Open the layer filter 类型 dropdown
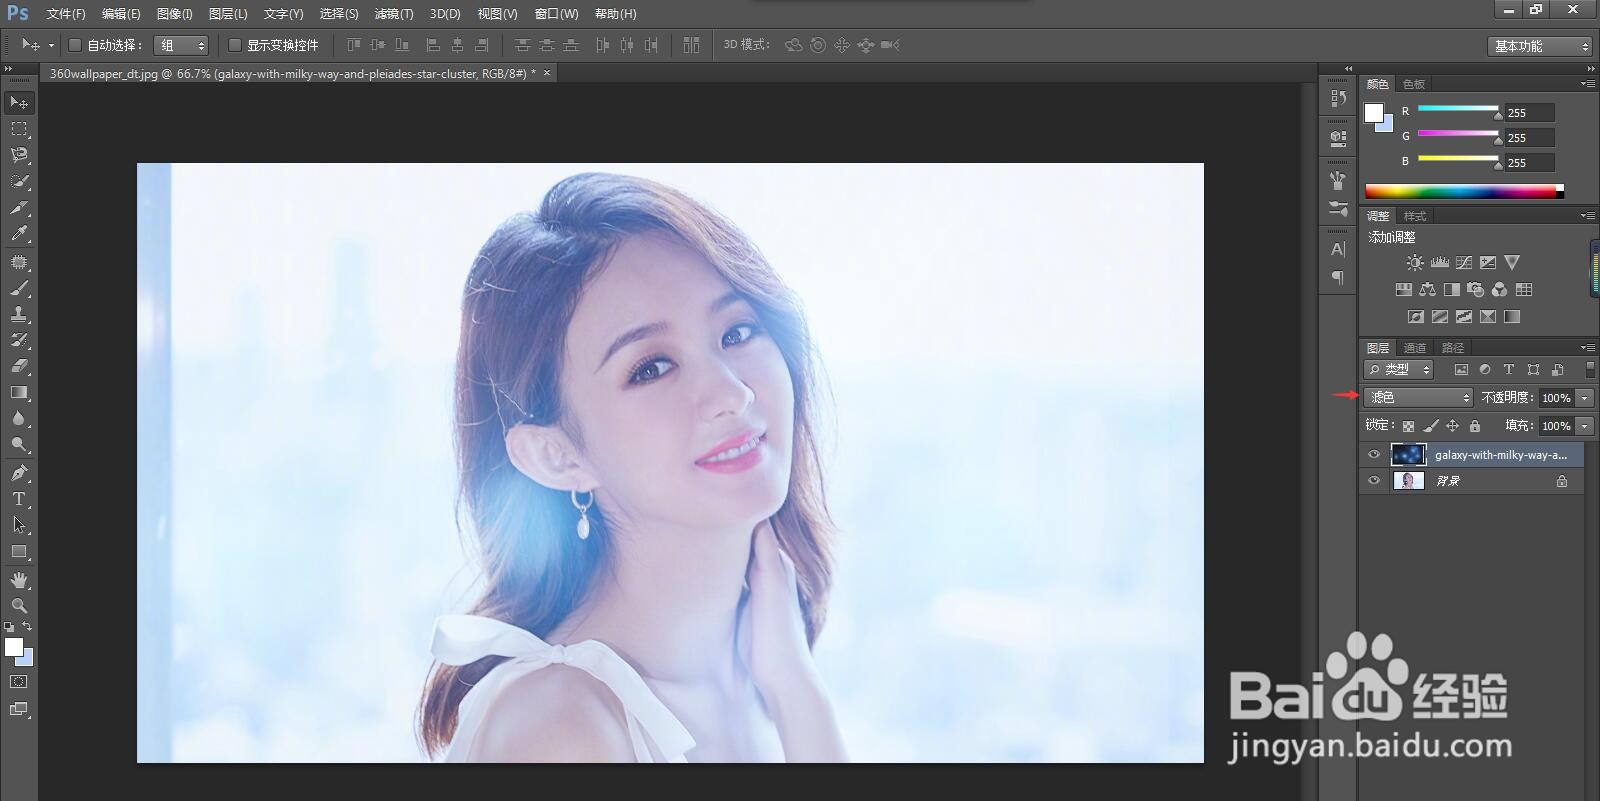Viewport: 1600px width, 801px height. 1399,370
